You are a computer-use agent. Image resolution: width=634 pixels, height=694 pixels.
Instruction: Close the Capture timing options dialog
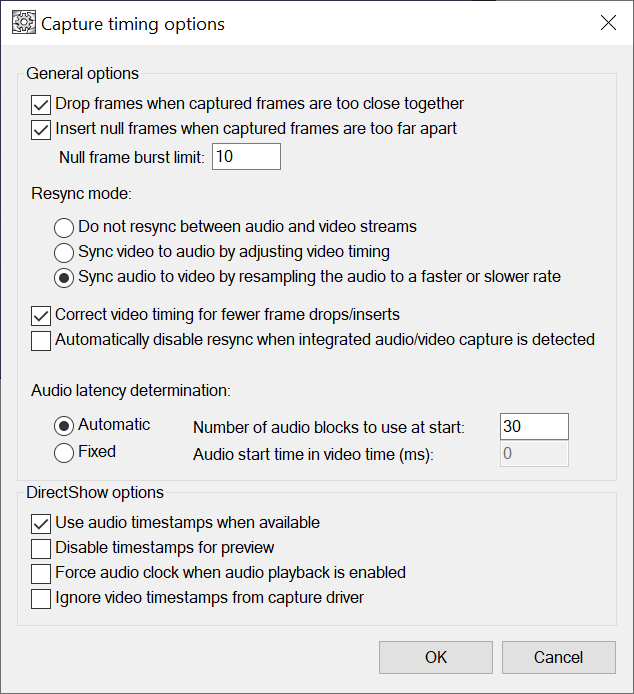pyautogui.click(x=608, y=23)
